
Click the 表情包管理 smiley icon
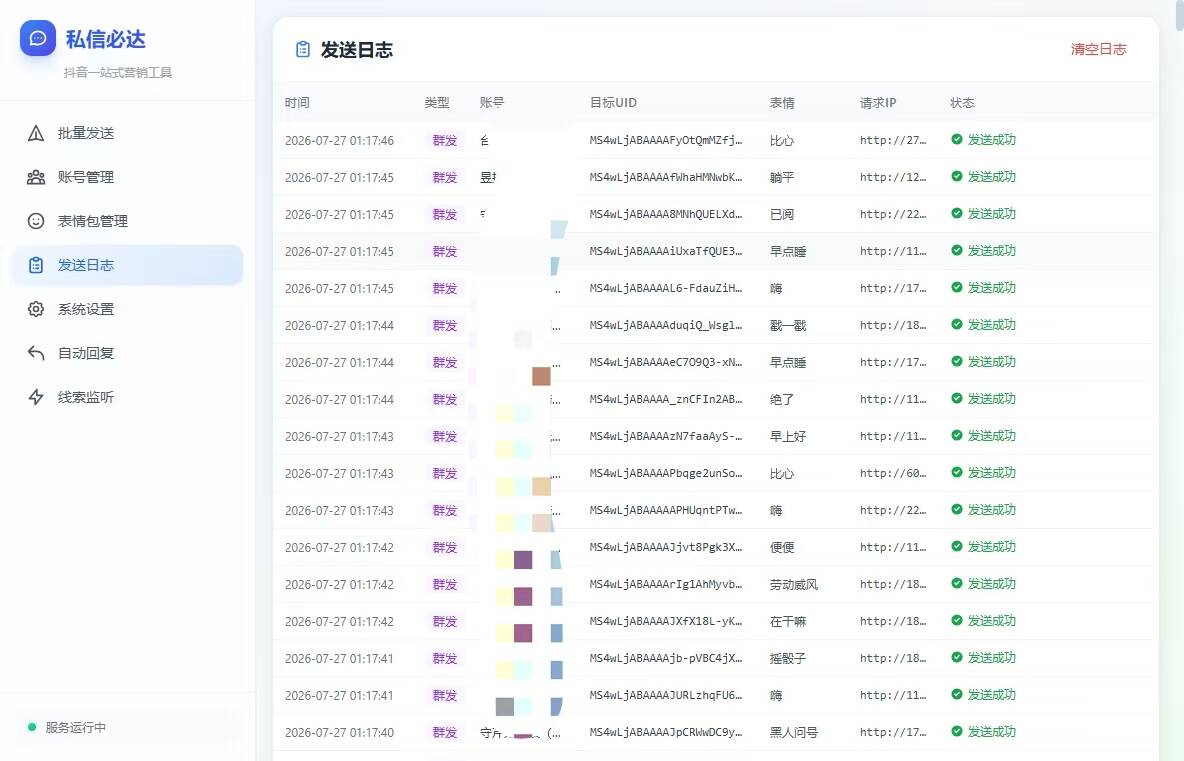35,221
